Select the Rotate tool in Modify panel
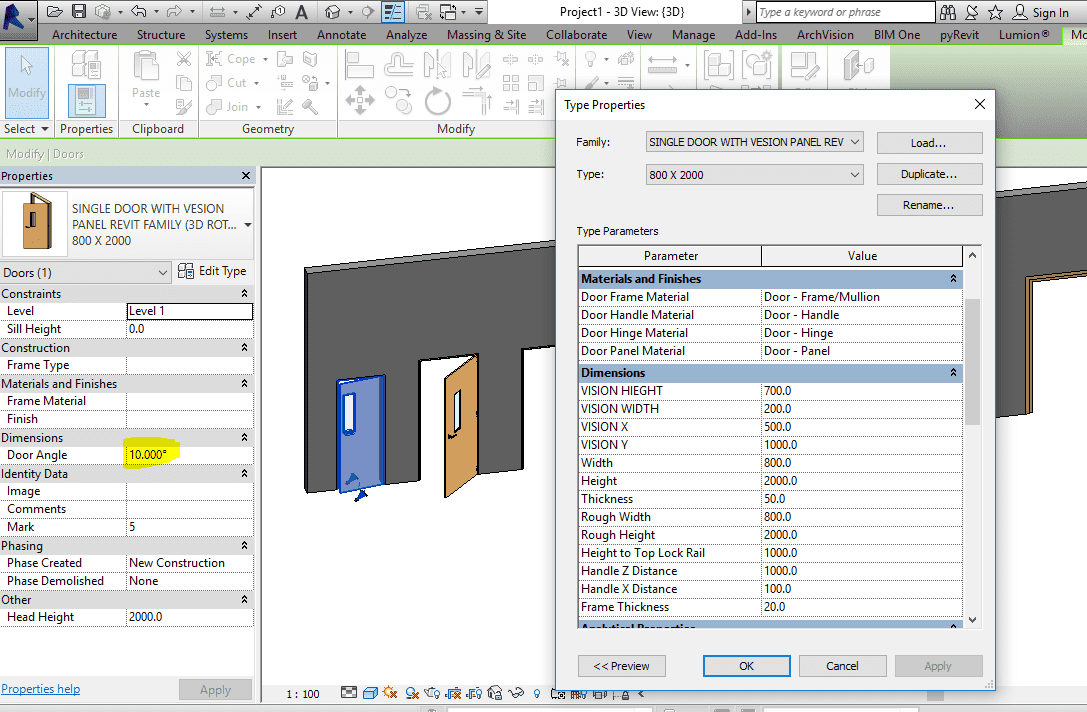 point(437,100)
